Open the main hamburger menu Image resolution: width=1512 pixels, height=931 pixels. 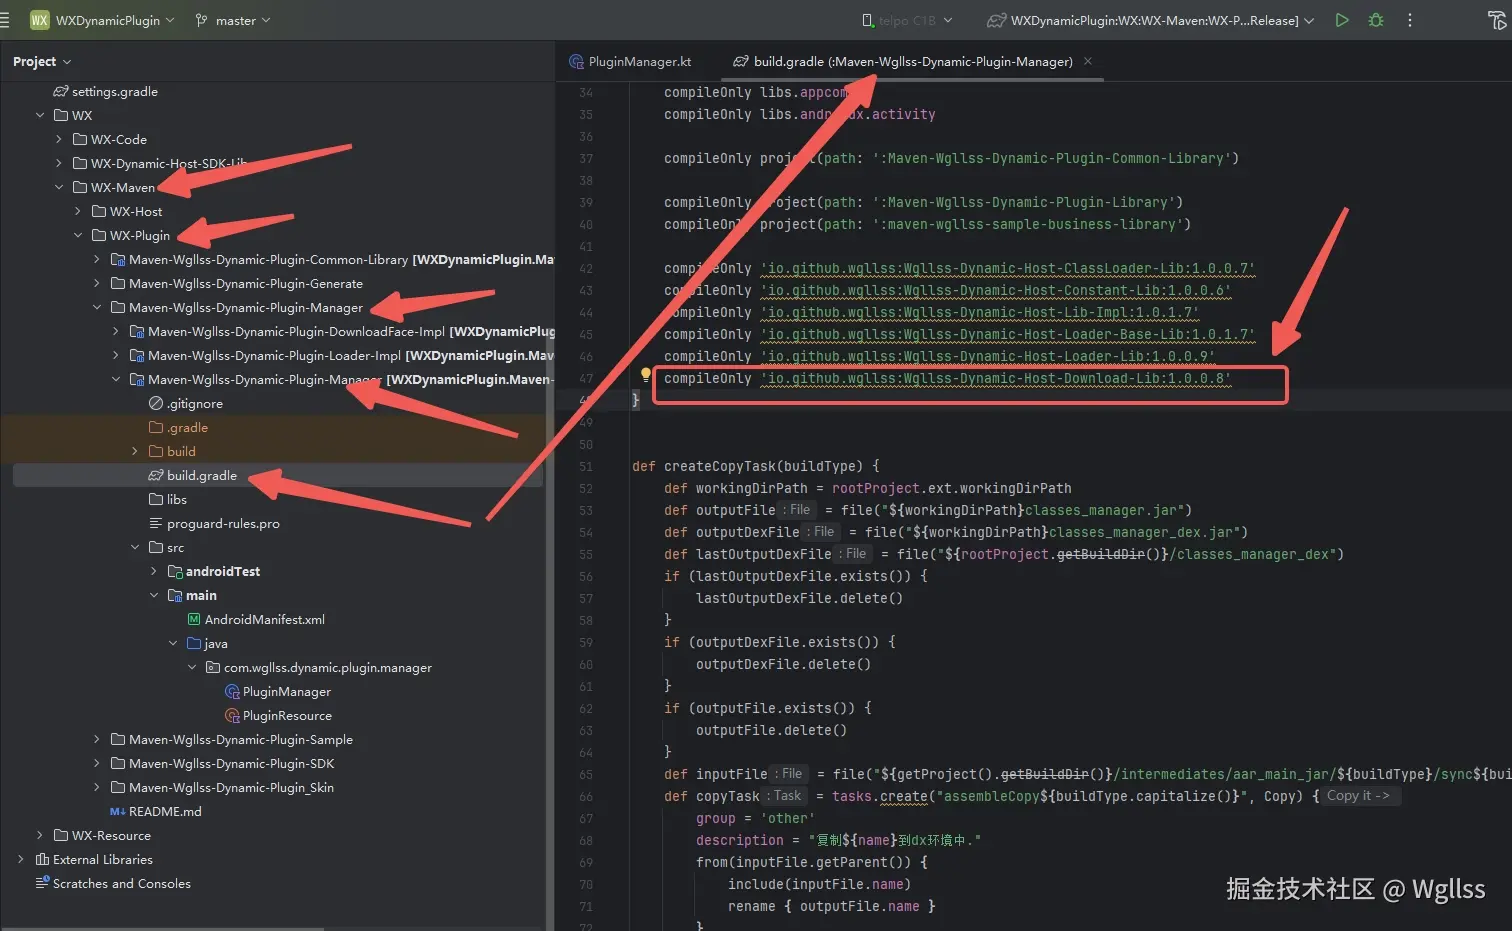(5, 20)
